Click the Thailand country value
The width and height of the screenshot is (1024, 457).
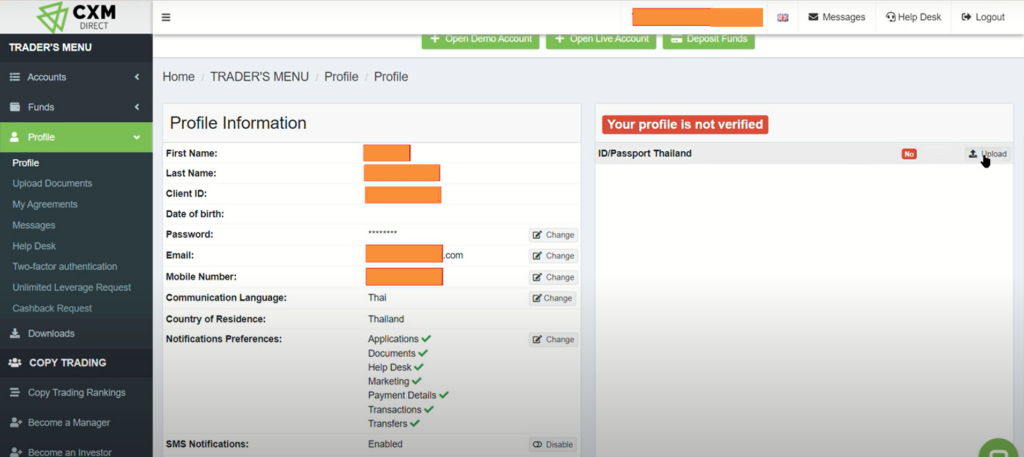(386, 319)
